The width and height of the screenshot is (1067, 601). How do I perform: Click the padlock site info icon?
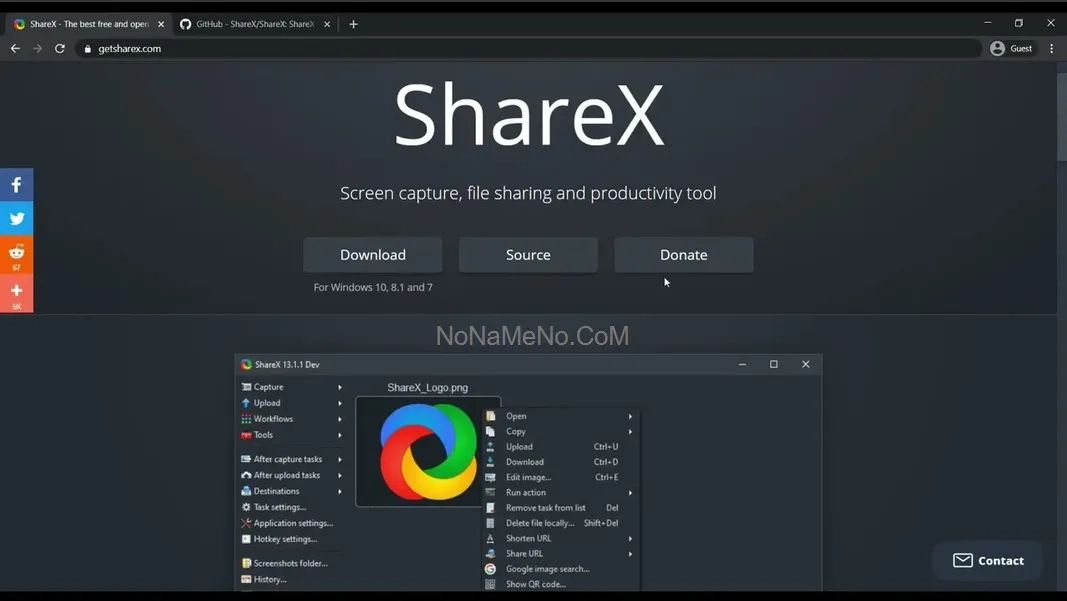(x=88, y=49)
